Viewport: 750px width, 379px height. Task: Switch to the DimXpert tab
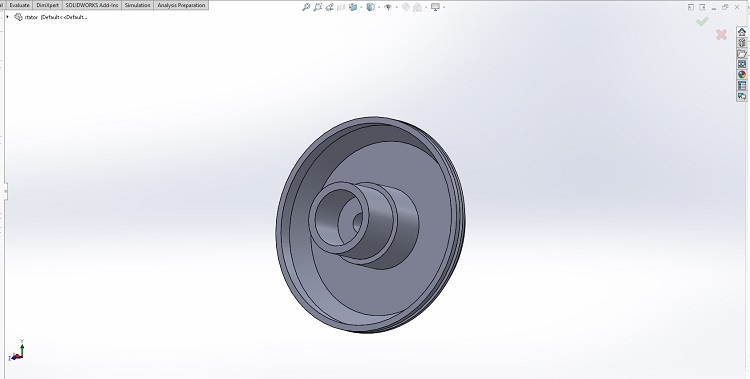tap(47, 5)
